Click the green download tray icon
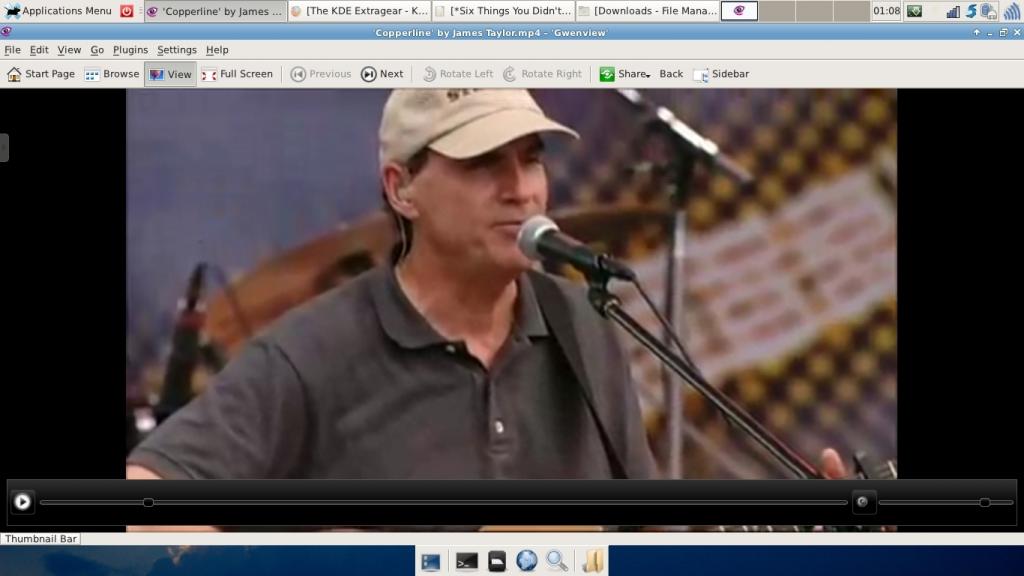1024x576 pixels. coord(914,11)
